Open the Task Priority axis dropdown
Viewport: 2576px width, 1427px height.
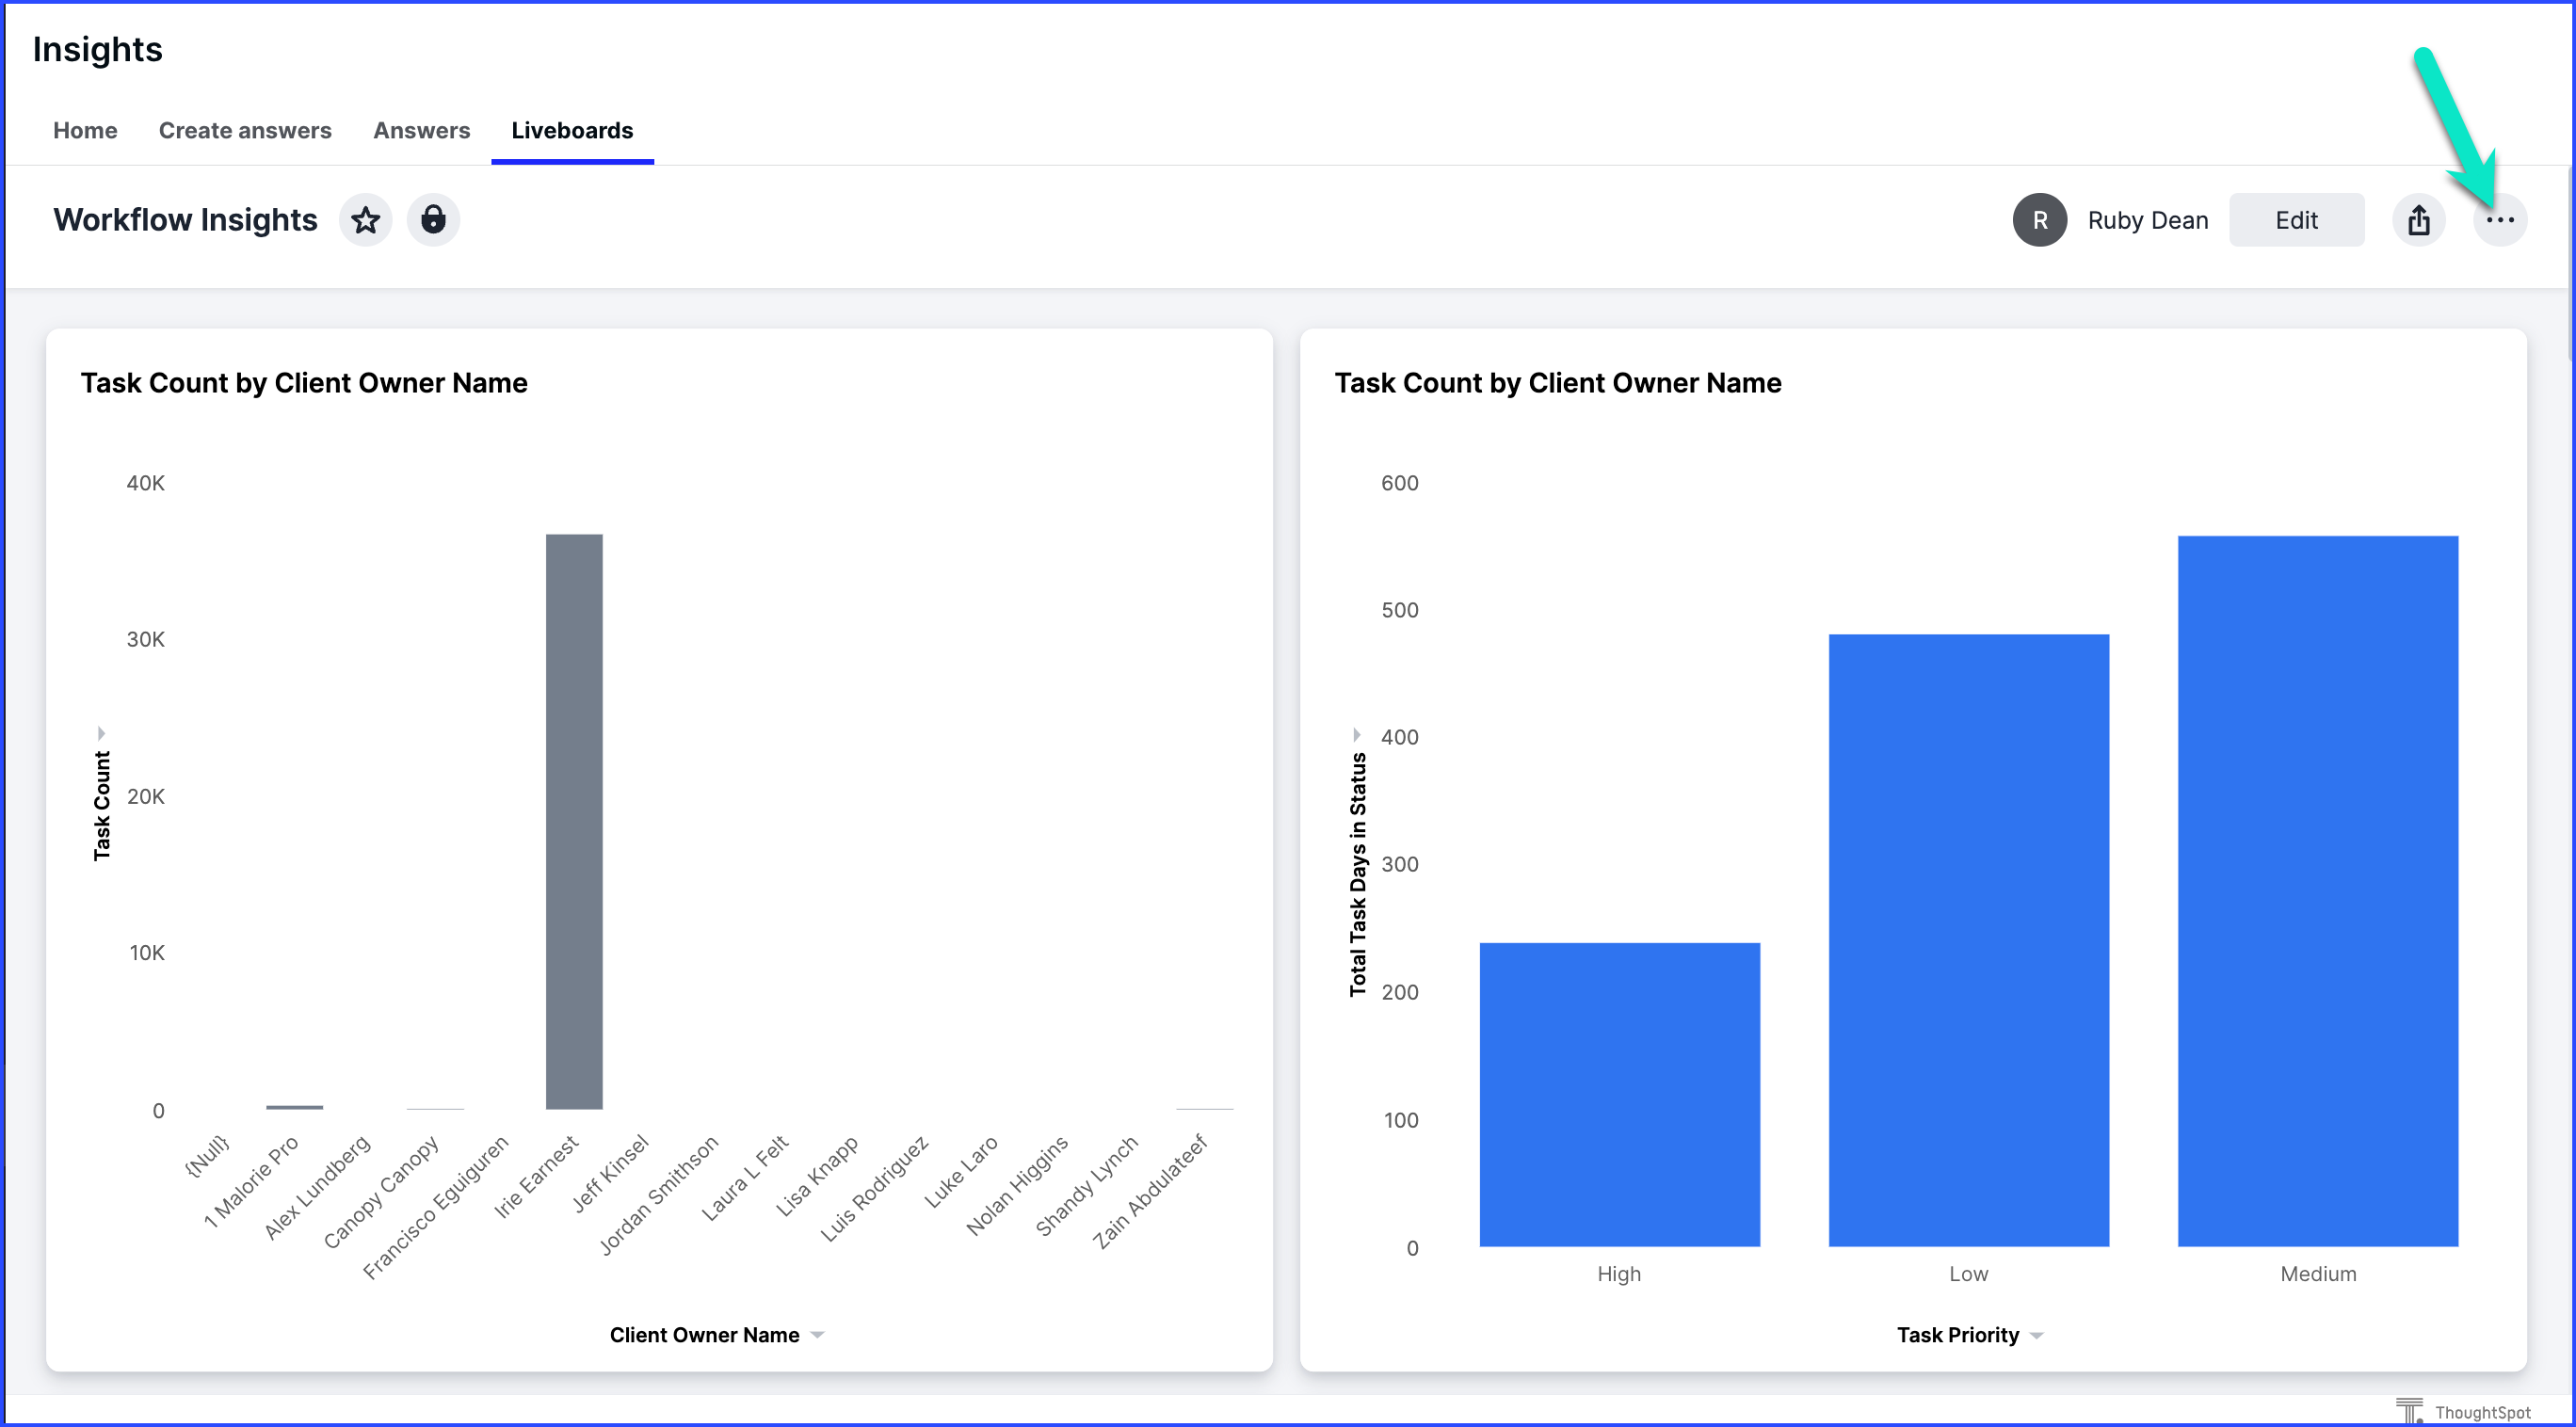[2036, 1335]
